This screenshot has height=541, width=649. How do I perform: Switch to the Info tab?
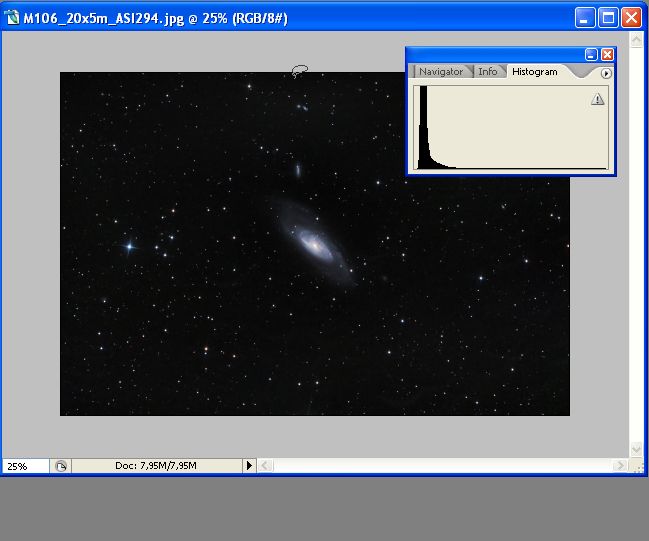(488, 72)
